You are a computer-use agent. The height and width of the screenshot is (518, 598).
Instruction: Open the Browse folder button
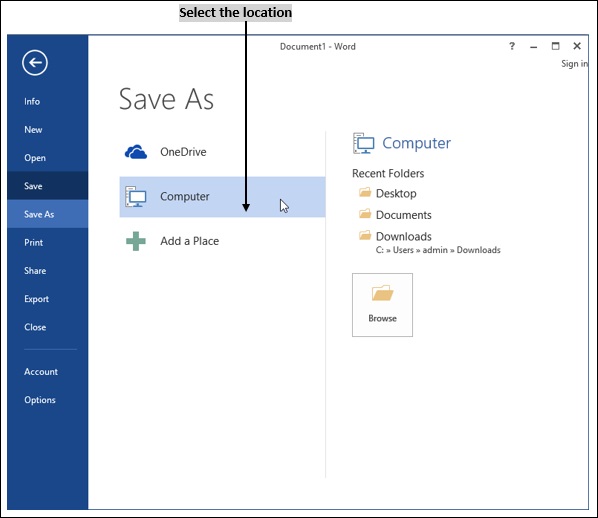(382, 305)
